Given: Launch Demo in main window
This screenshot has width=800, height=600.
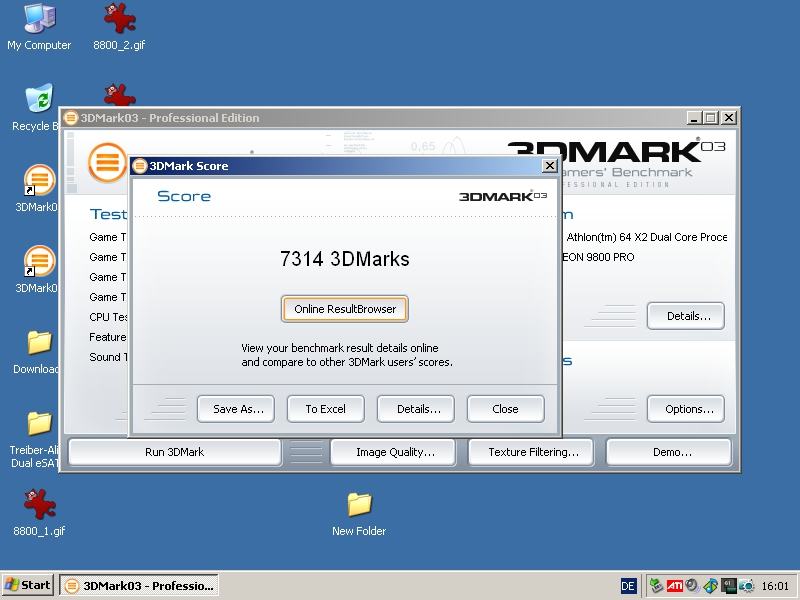Looking at the screenshot, I should click(x=669, y=452).
